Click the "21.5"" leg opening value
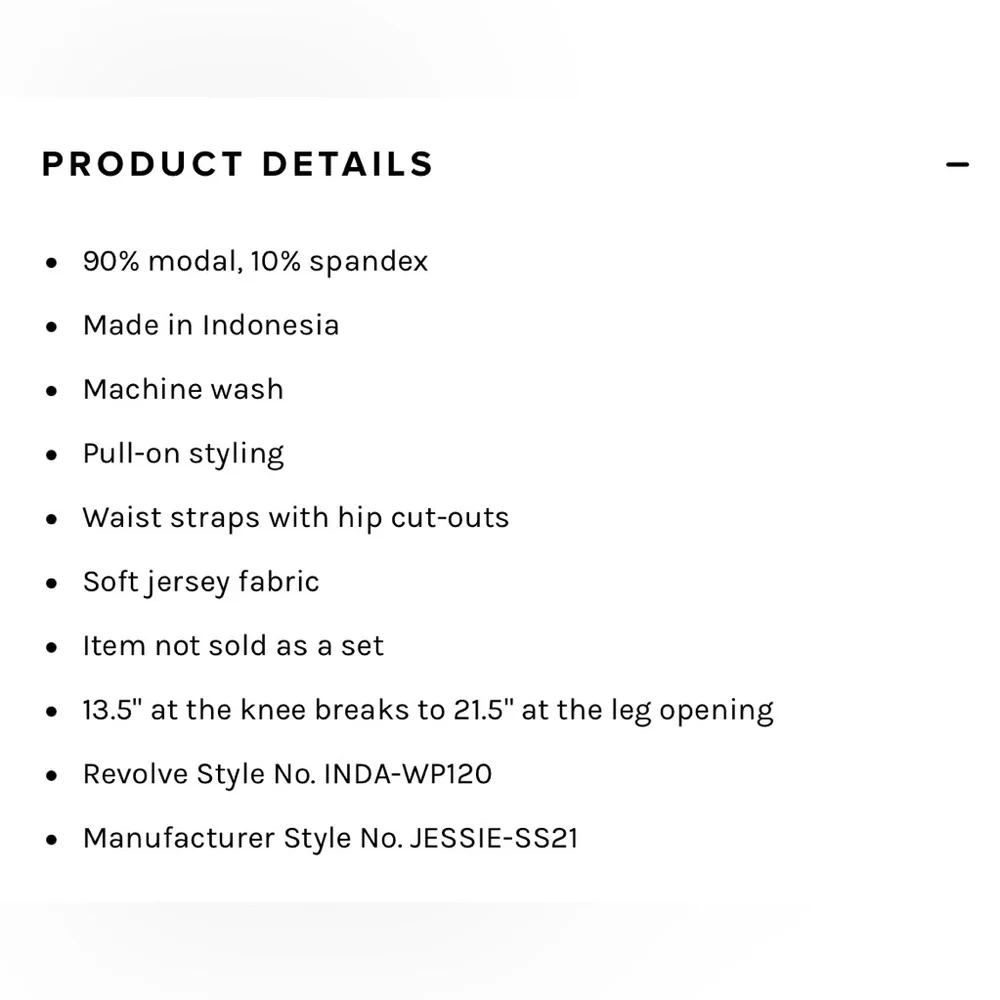Screen dimensions: 1000x1000 pos(484,710)
